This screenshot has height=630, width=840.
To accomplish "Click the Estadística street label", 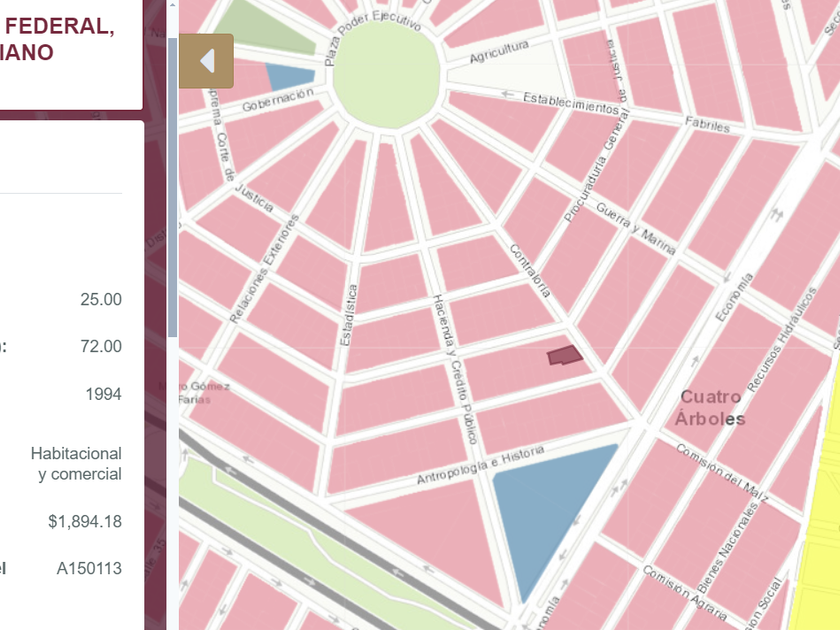I will [x=348, y=316].
